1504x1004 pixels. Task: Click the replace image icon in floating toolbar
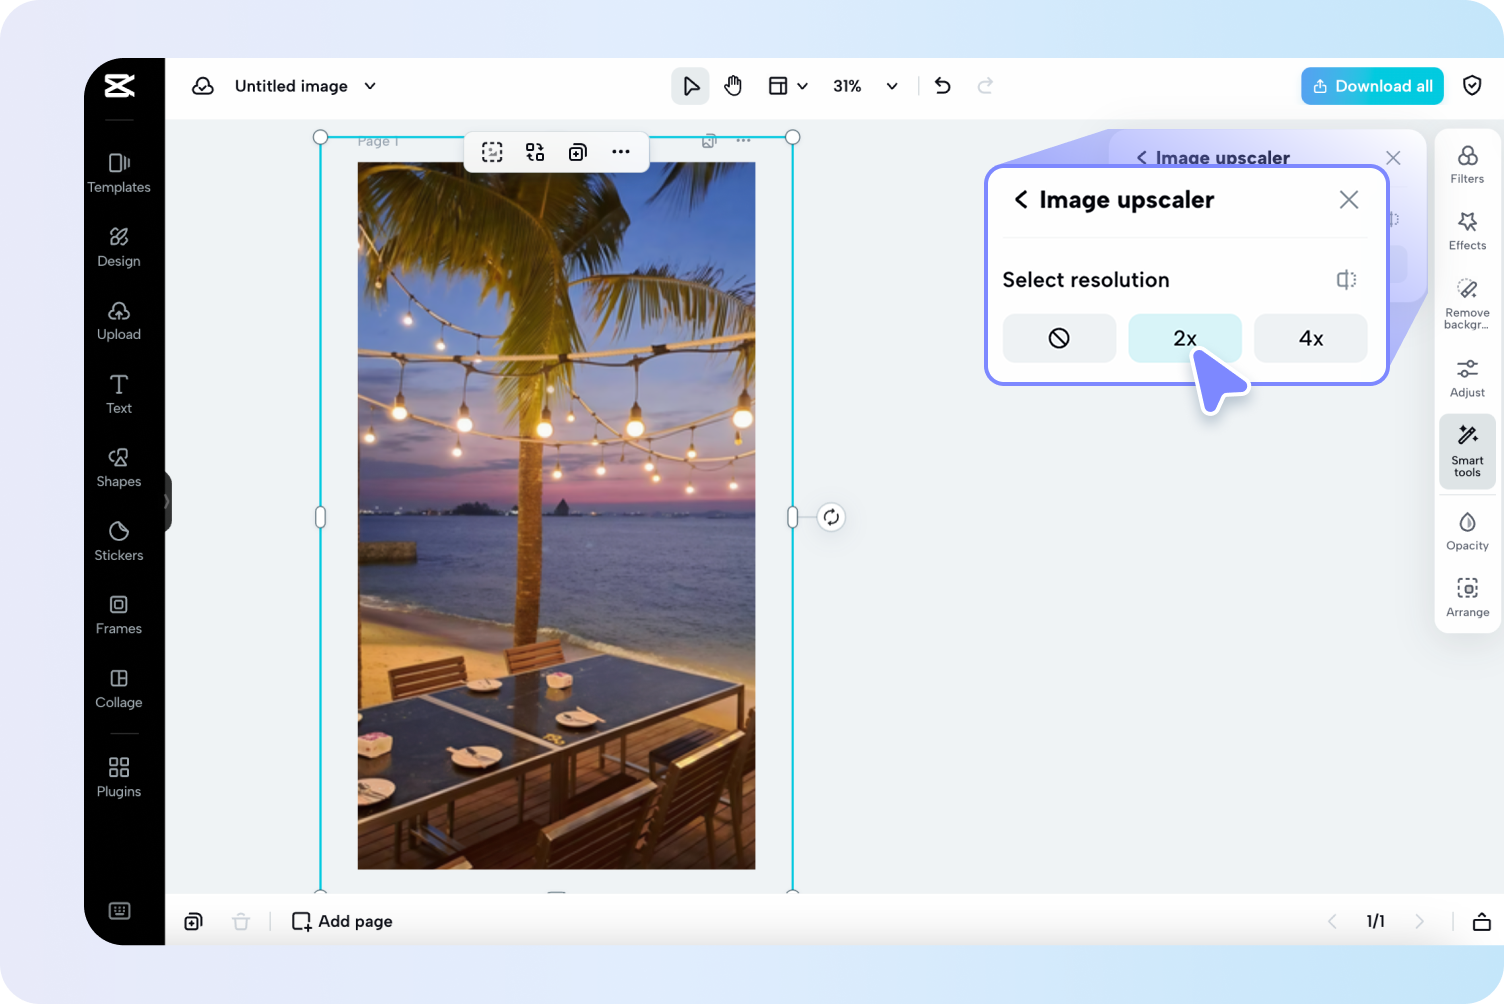point(535,152)
